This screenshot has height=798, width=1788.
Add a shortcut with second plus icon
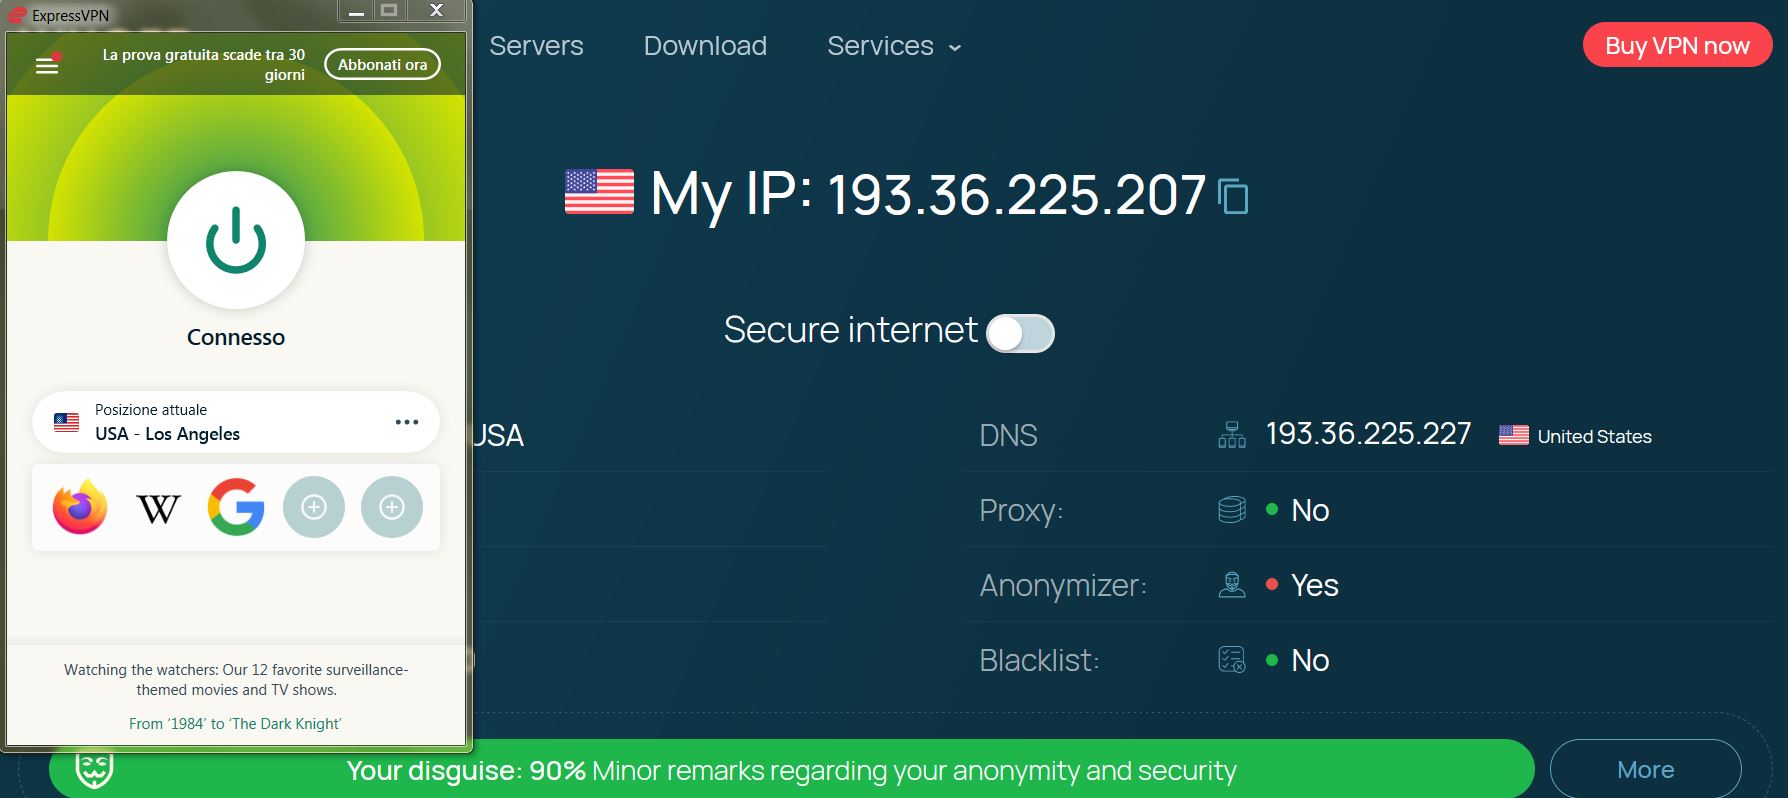[x=392, y=508]
